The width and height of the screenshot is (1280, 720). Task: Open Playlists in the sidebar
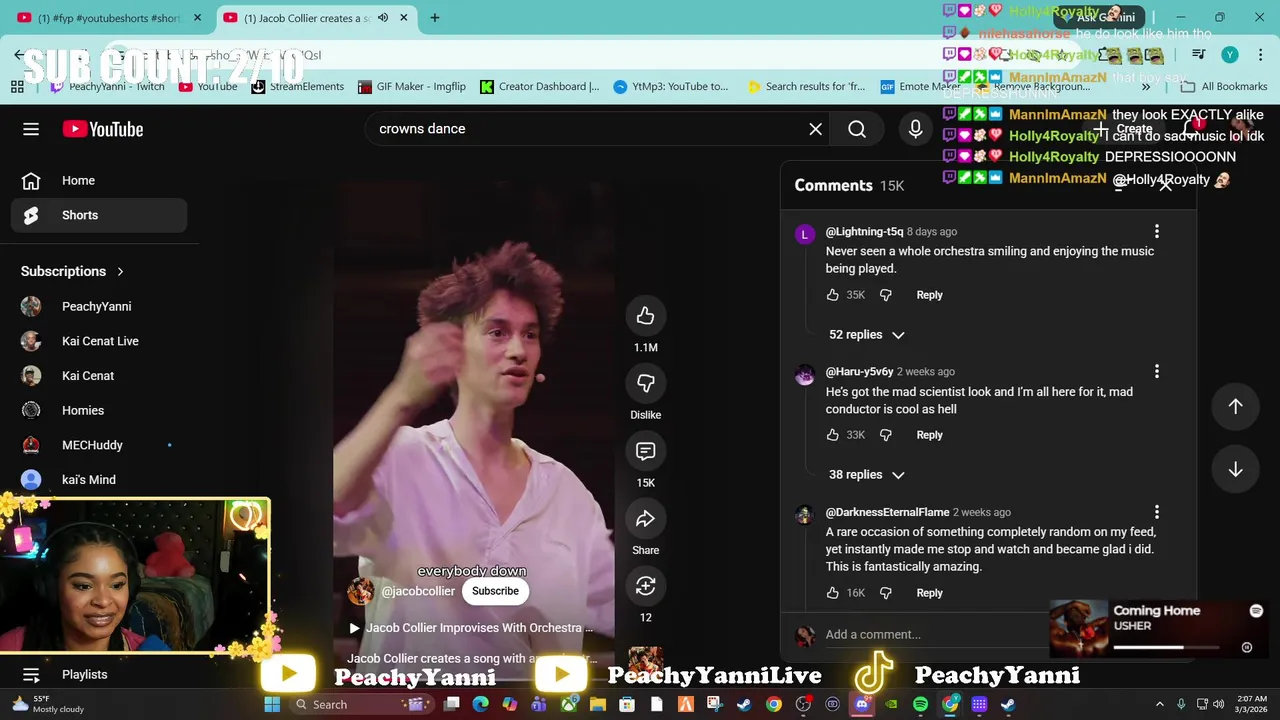click(x=84, y=675)
